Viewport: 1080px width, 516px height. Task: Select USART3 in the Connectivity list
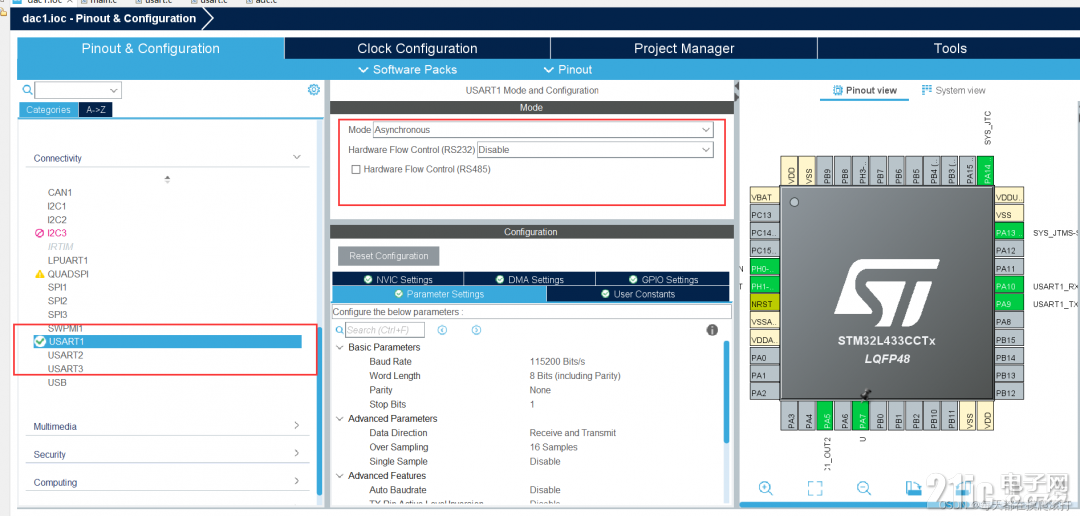pyautogui.click(x=65, y=369)
